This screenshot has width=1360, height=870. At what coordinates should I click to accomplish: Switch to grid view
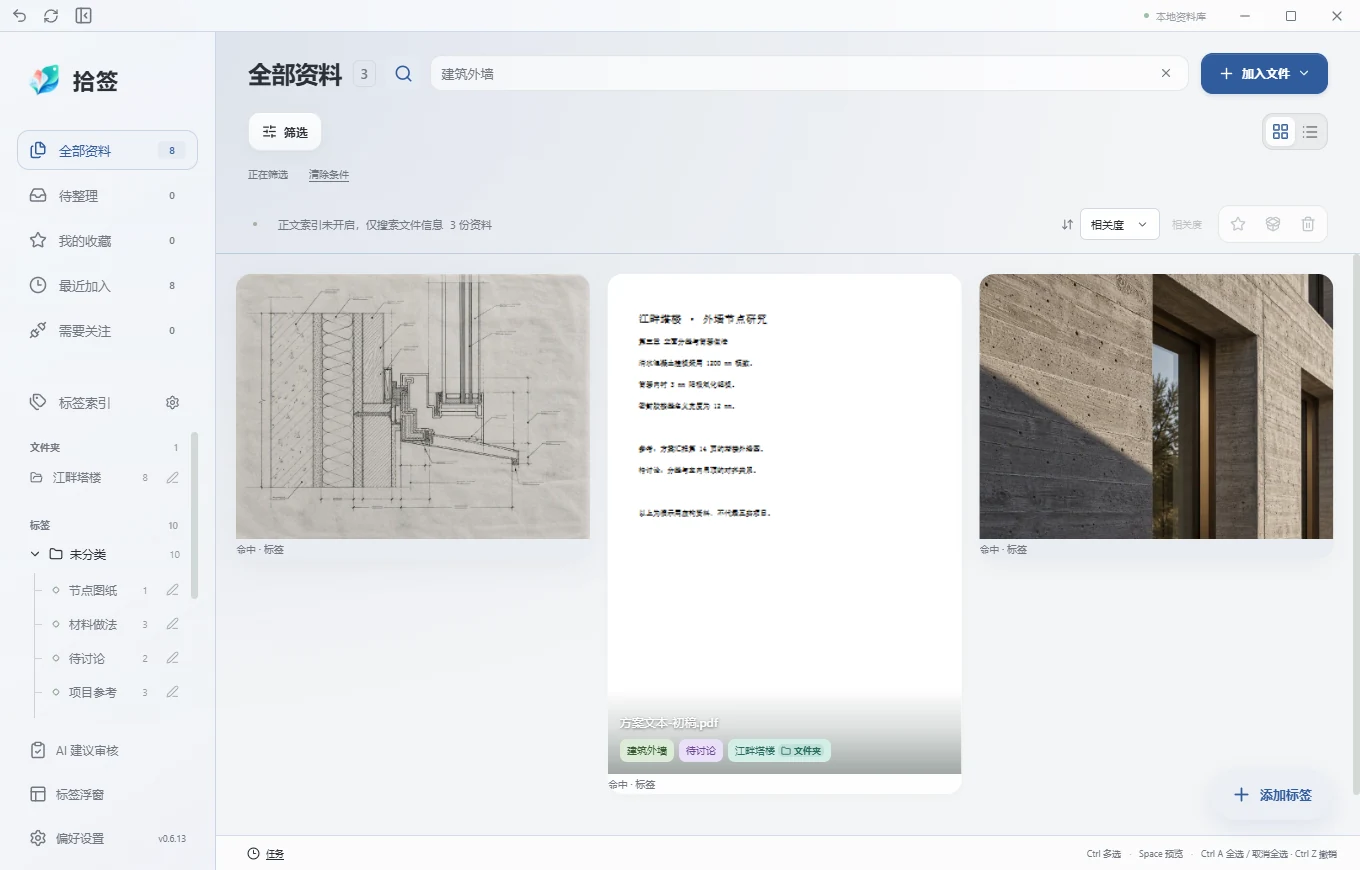[1280, 132]
